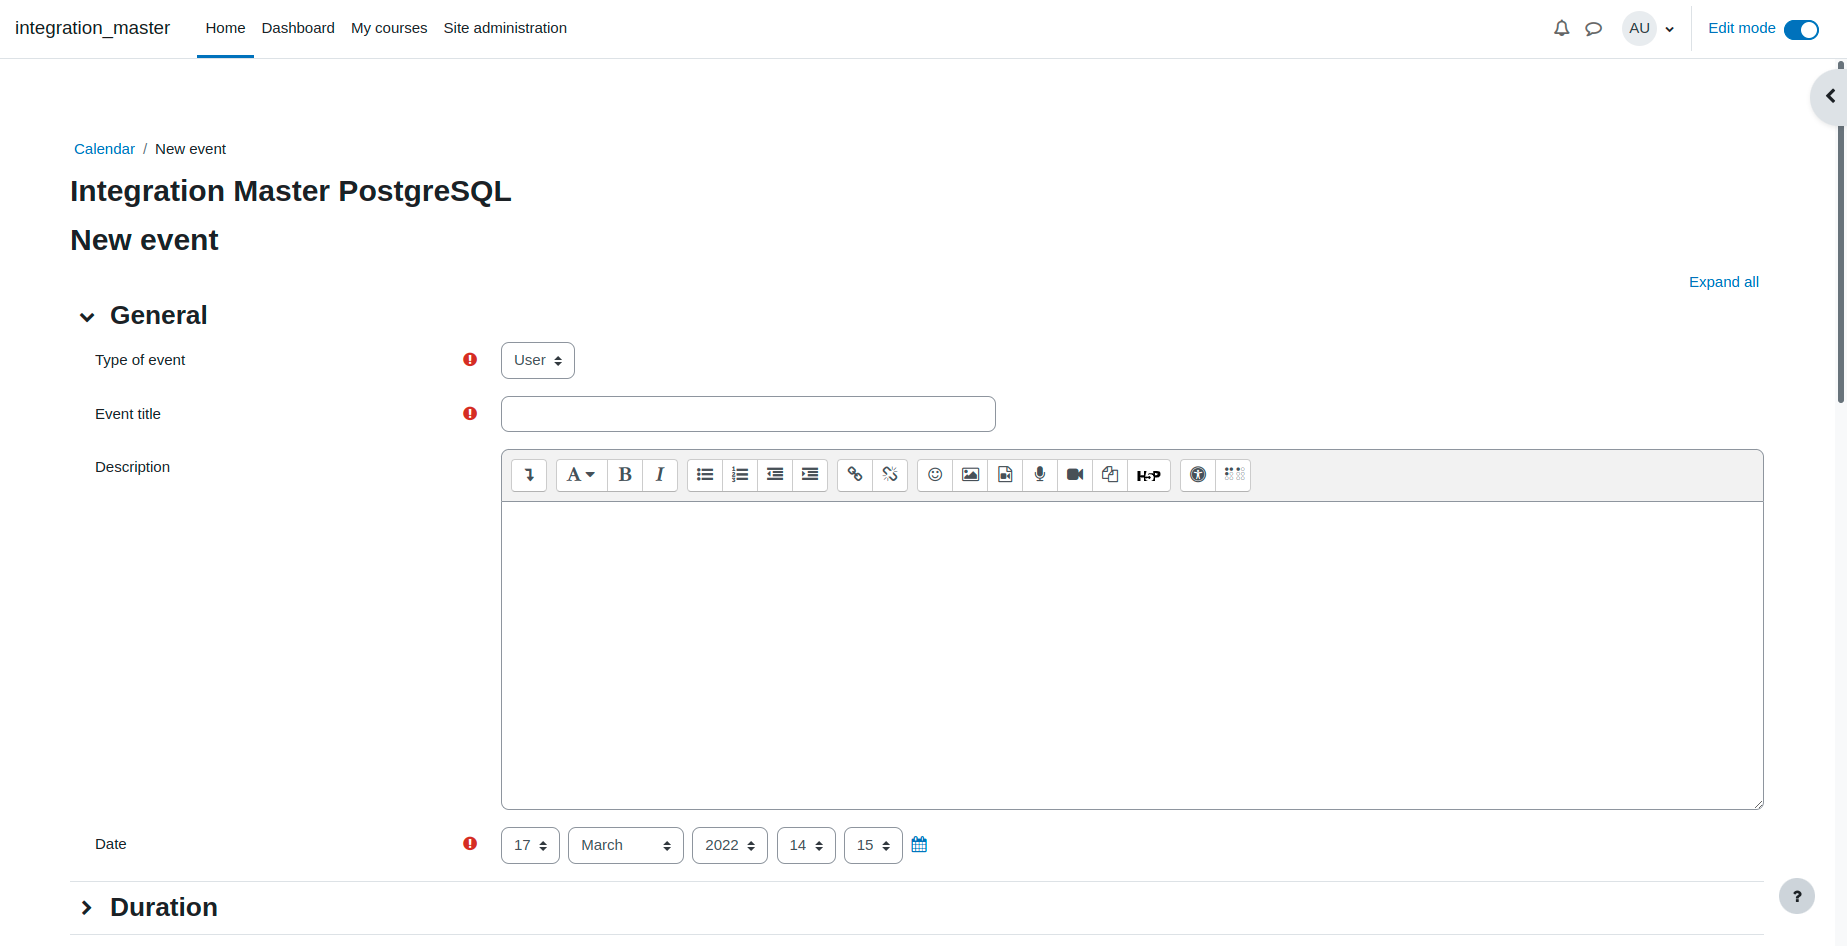1847x946 pixels.
Task: Click the Expand all link
Action: [1724, 282]
